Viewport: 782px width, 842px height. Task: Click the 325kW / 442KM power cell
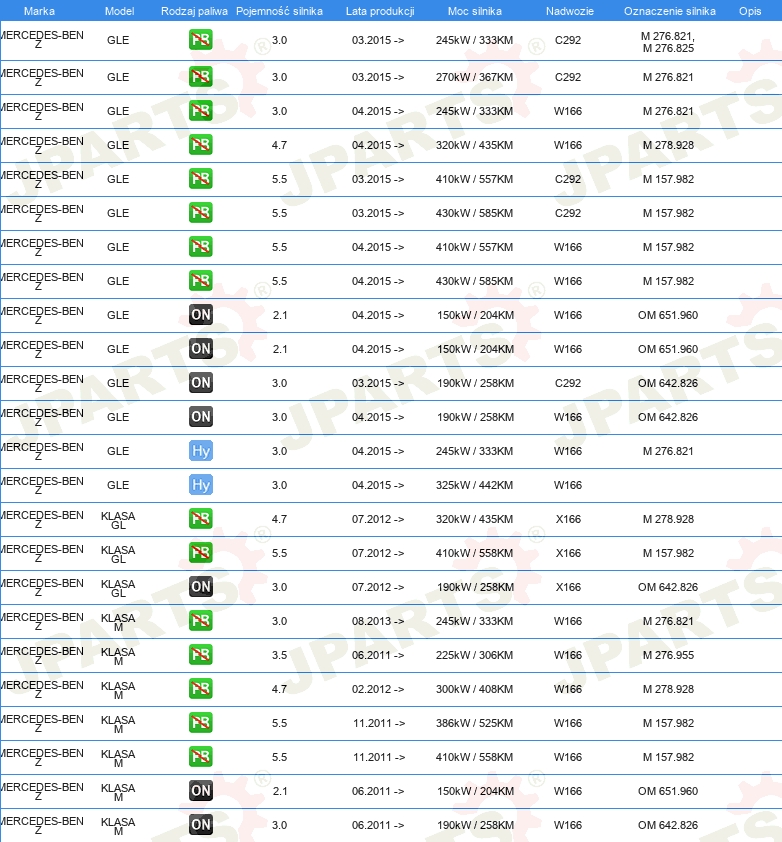tap(474, 485)
